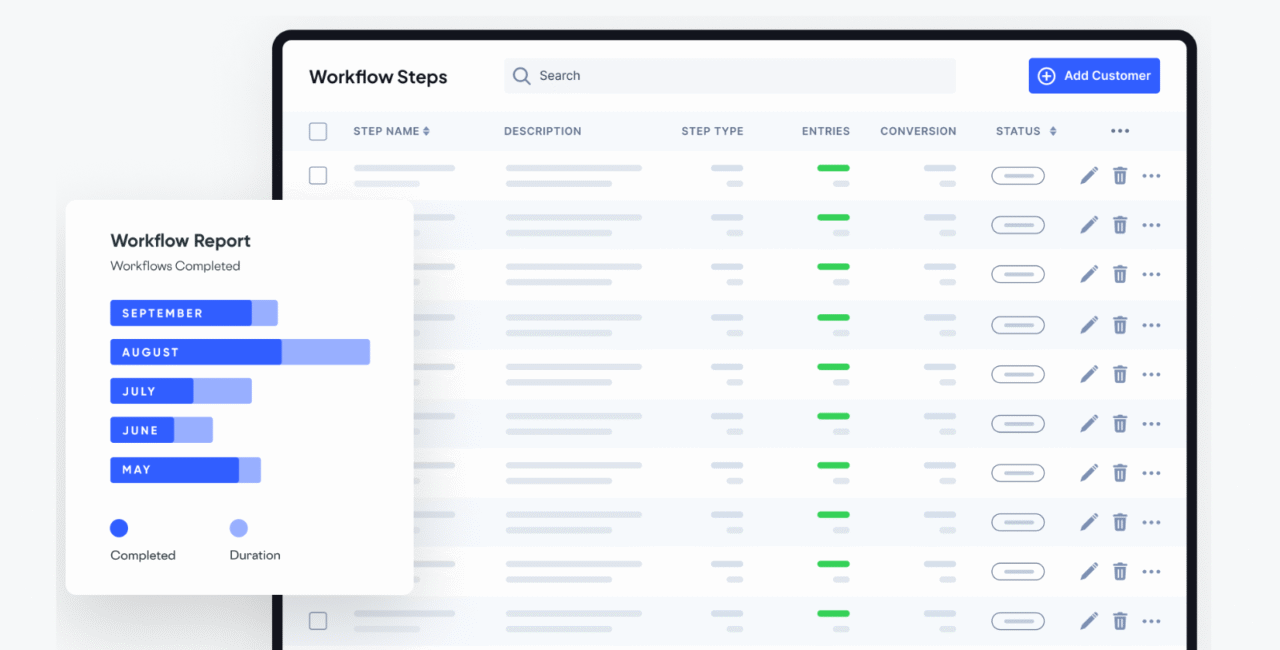Click the plus icon on Add Customer

click(x=1047, y=76)
